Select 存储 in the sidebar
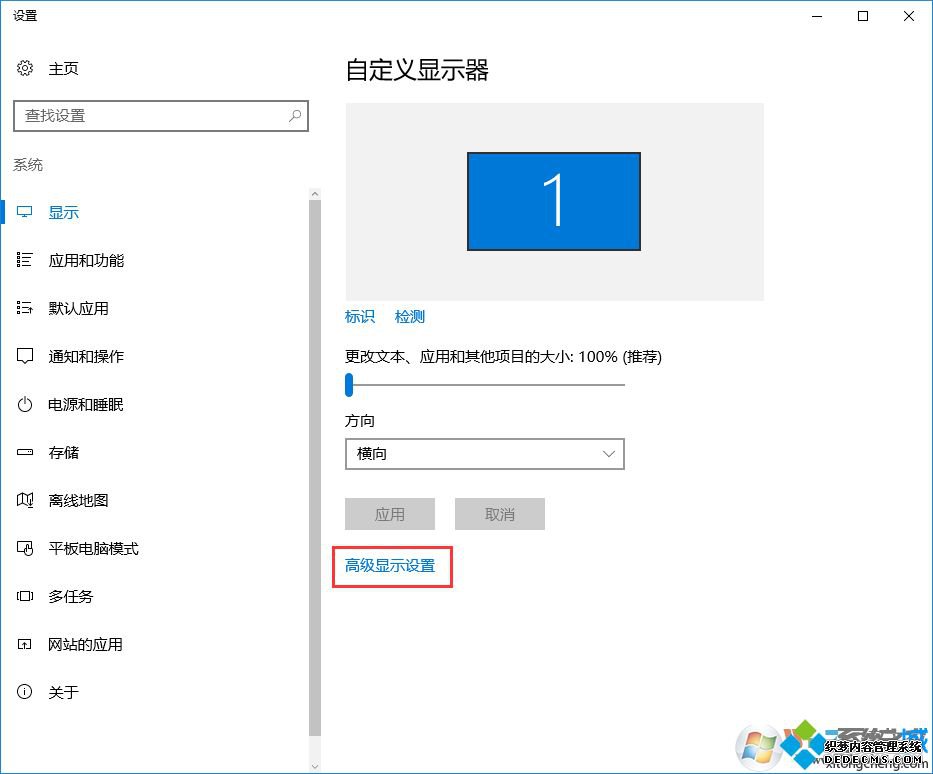 tap(64, 453)
